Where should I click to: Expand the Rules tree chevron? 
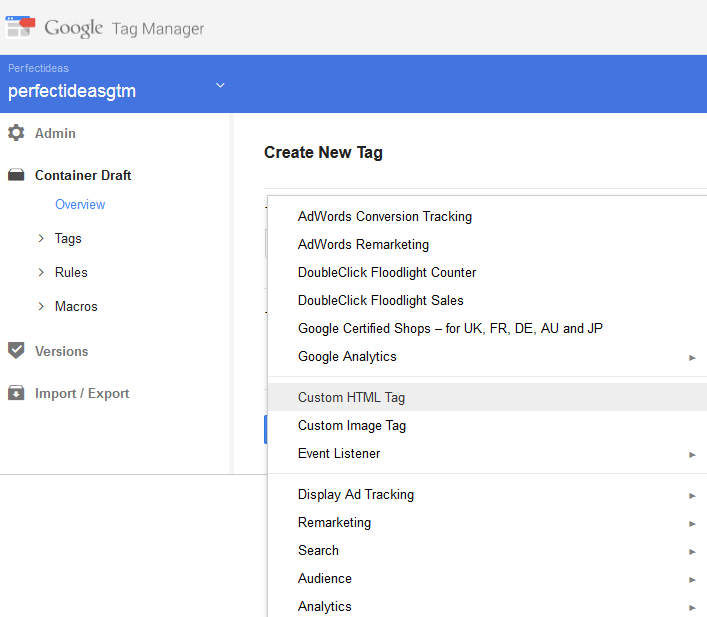click(41, 272)
